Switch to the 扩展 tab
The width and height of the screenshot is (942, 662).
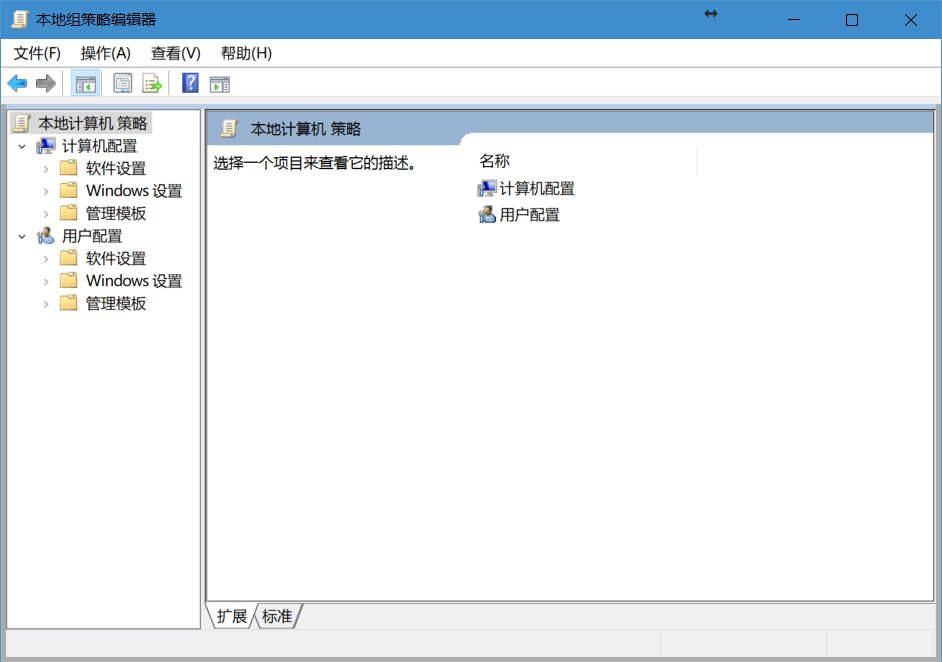(232, 616)
